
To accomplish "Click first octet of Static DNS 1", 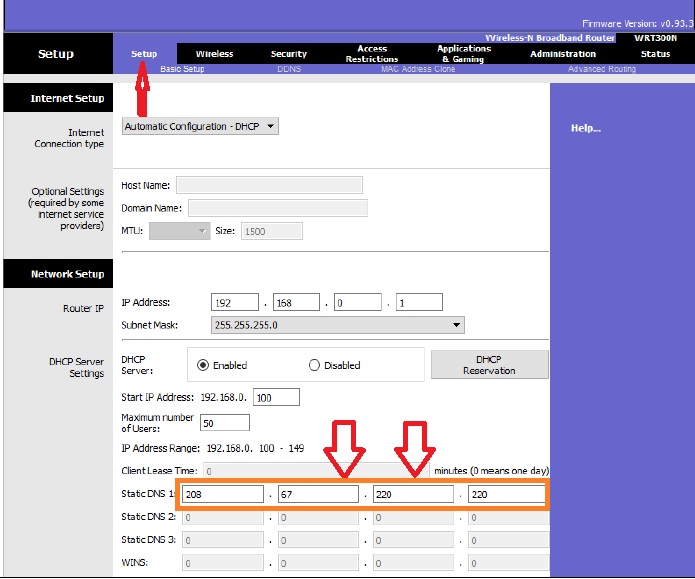I will click(x=224, y=494).
